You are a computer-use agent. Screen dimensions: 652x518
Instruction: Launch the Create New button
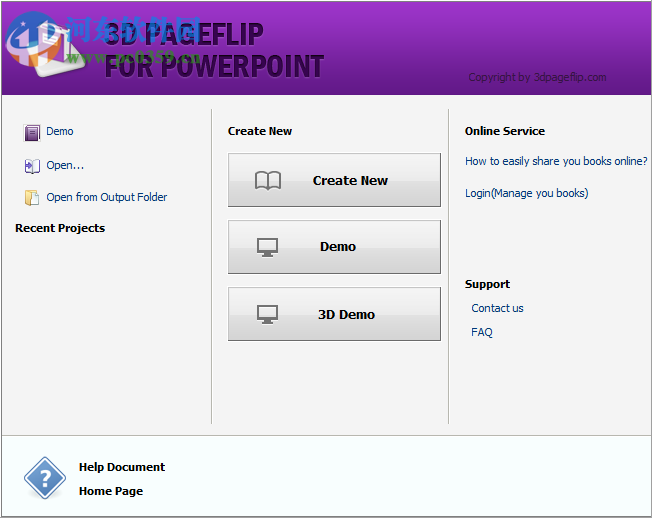334,180
